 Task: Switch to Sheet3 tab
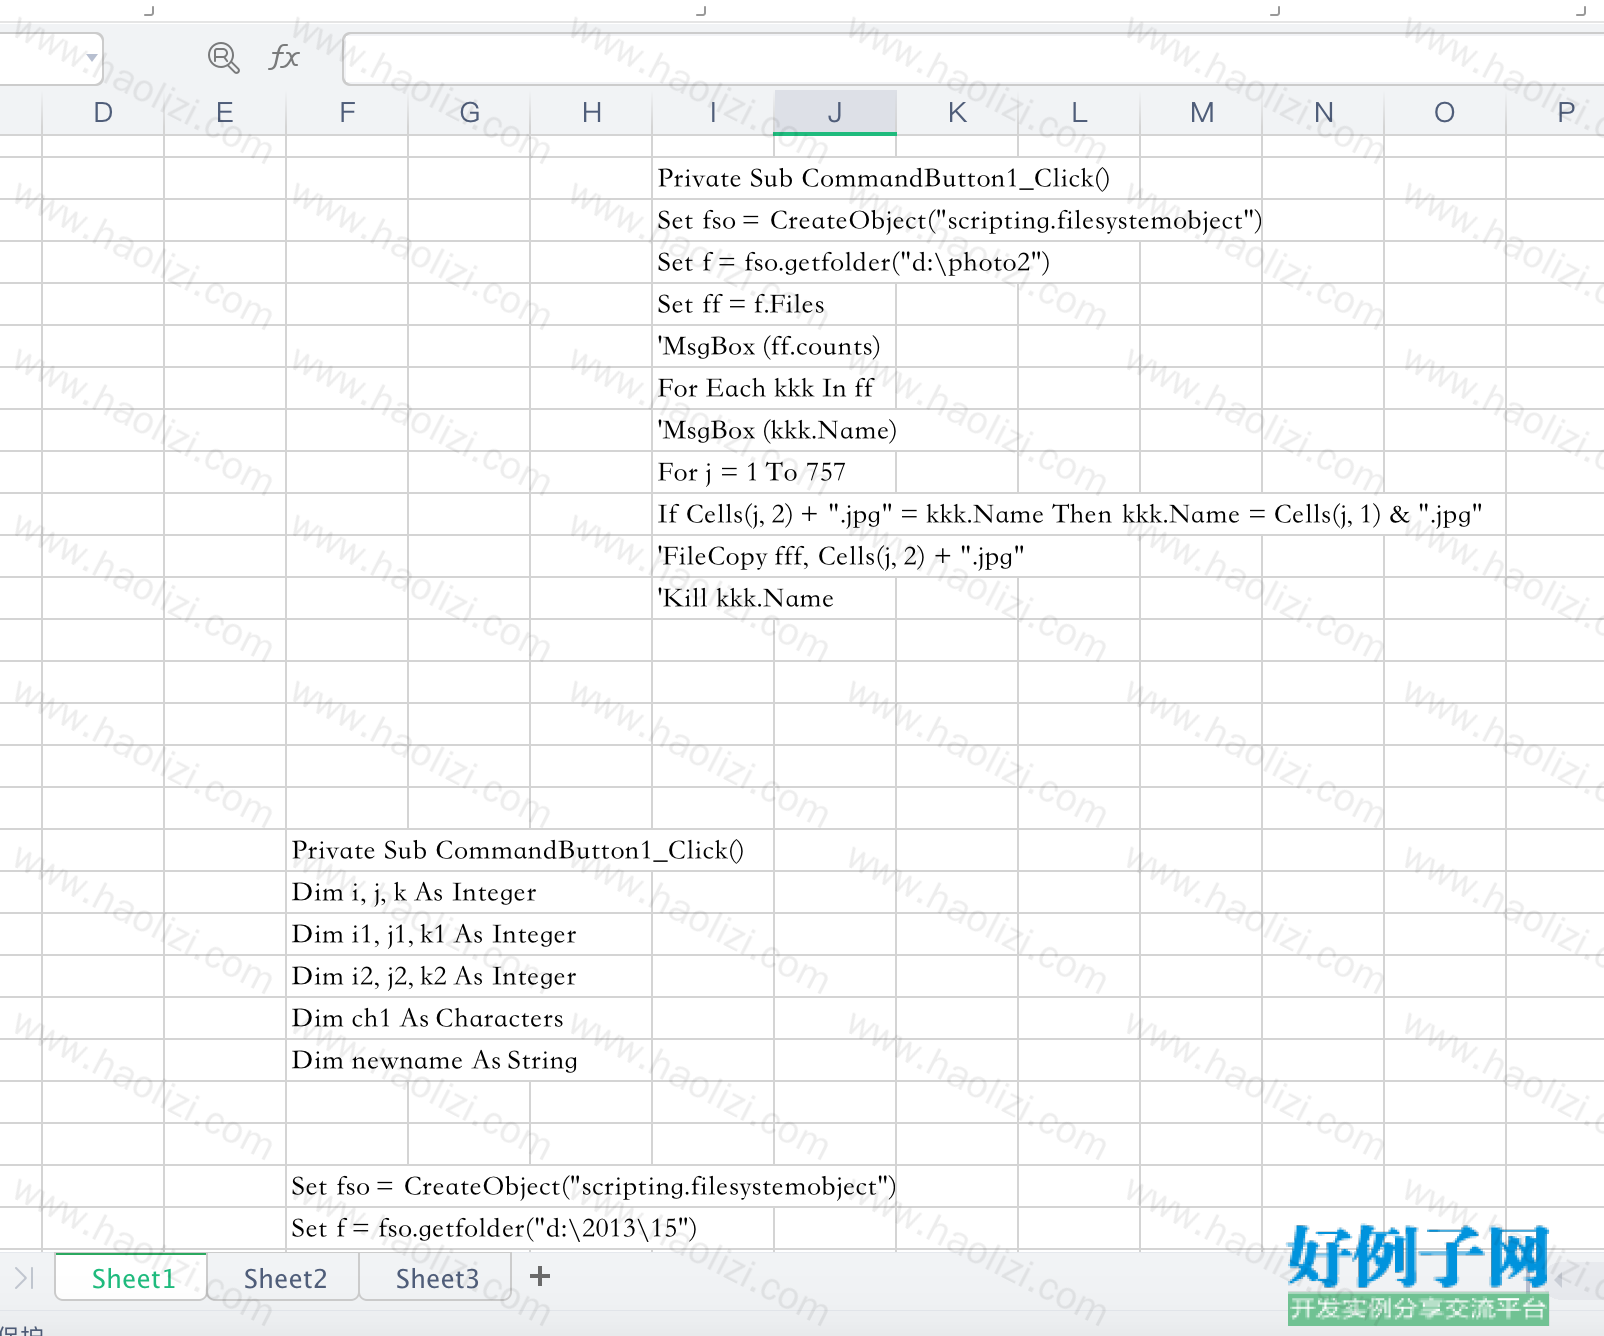[x=437, y=1278]
